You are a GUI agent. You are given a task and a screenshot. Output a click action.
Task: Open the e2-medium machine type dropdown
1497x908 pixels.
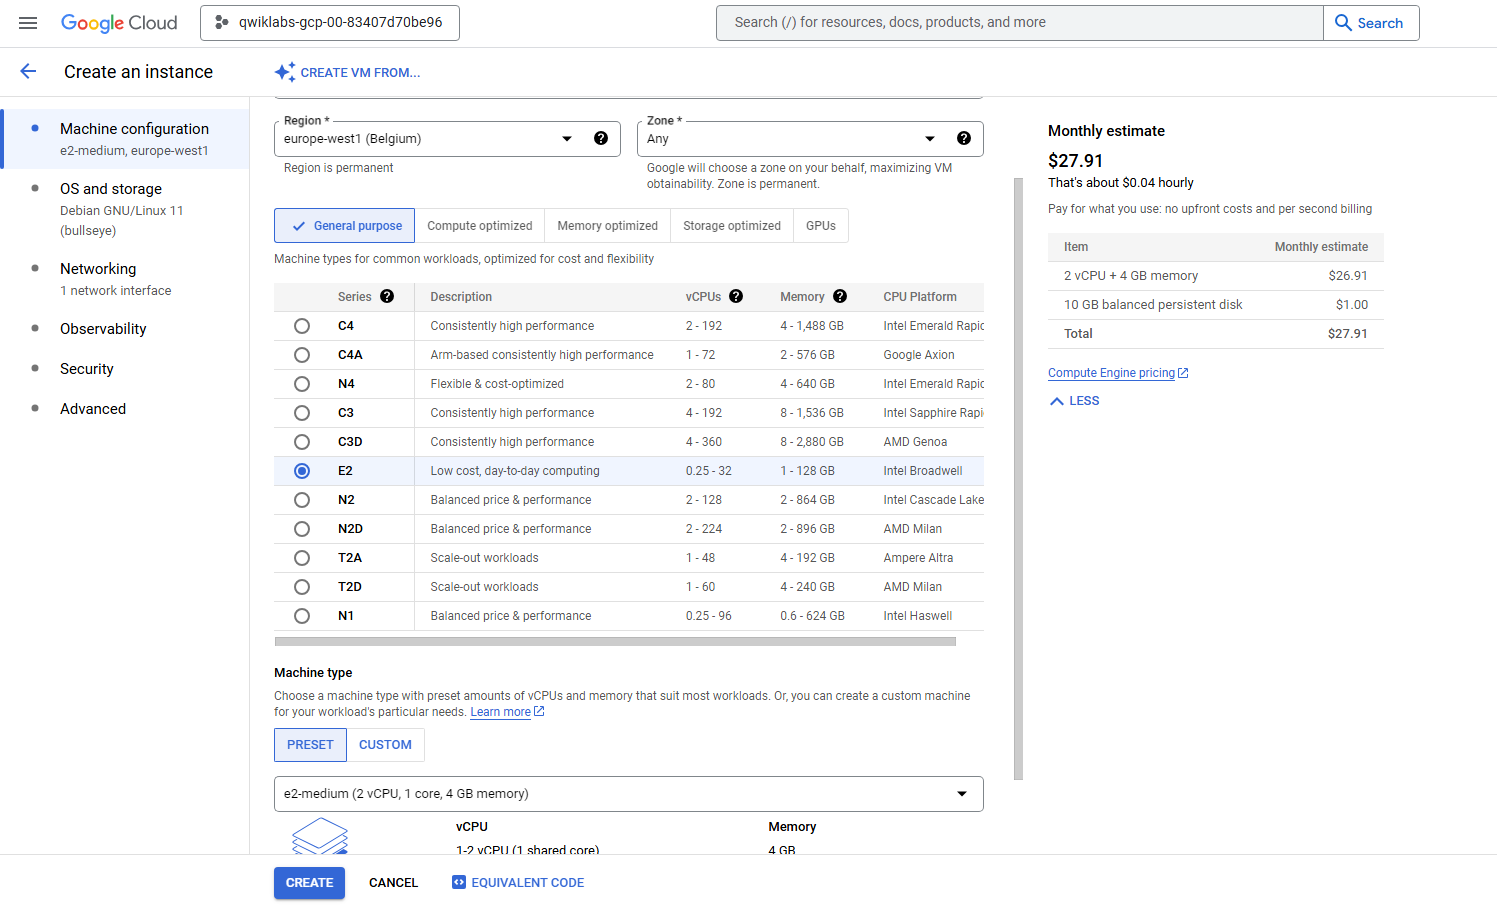[629, 794]
